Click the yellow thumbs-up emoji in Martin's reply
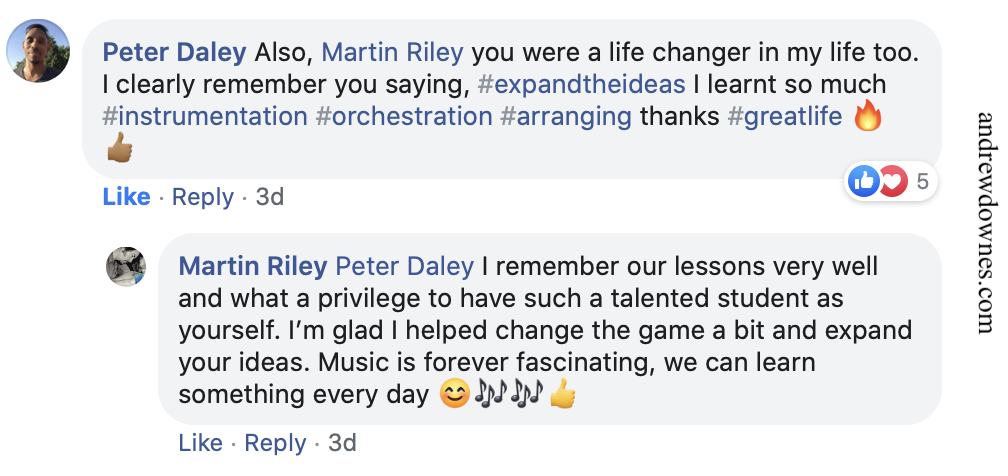Image resolution: width=1008 pixels, height=476 pixels. (563, 395)
